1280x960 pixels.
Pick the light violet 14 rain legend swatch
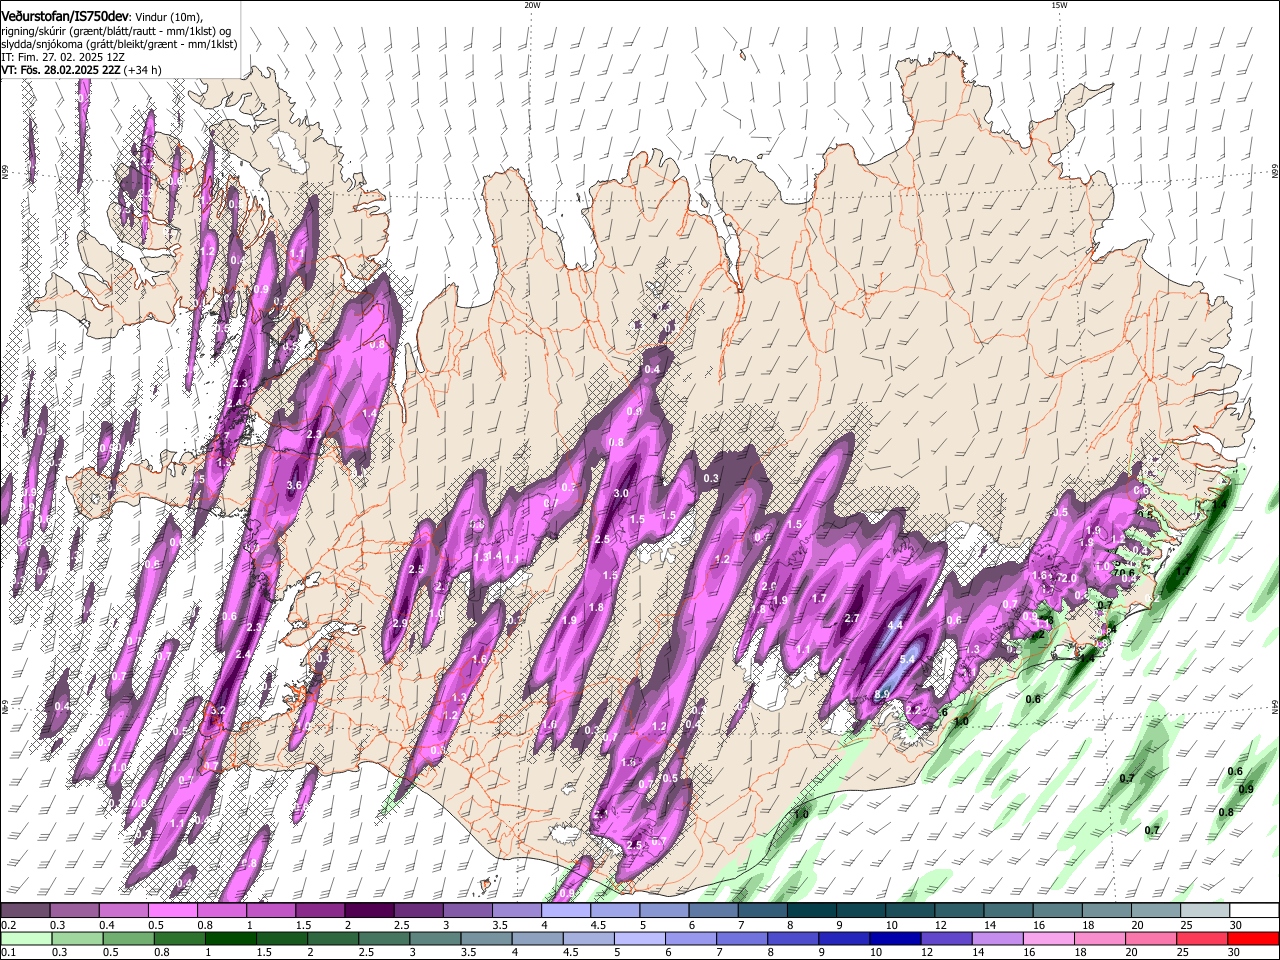point(997,939)
